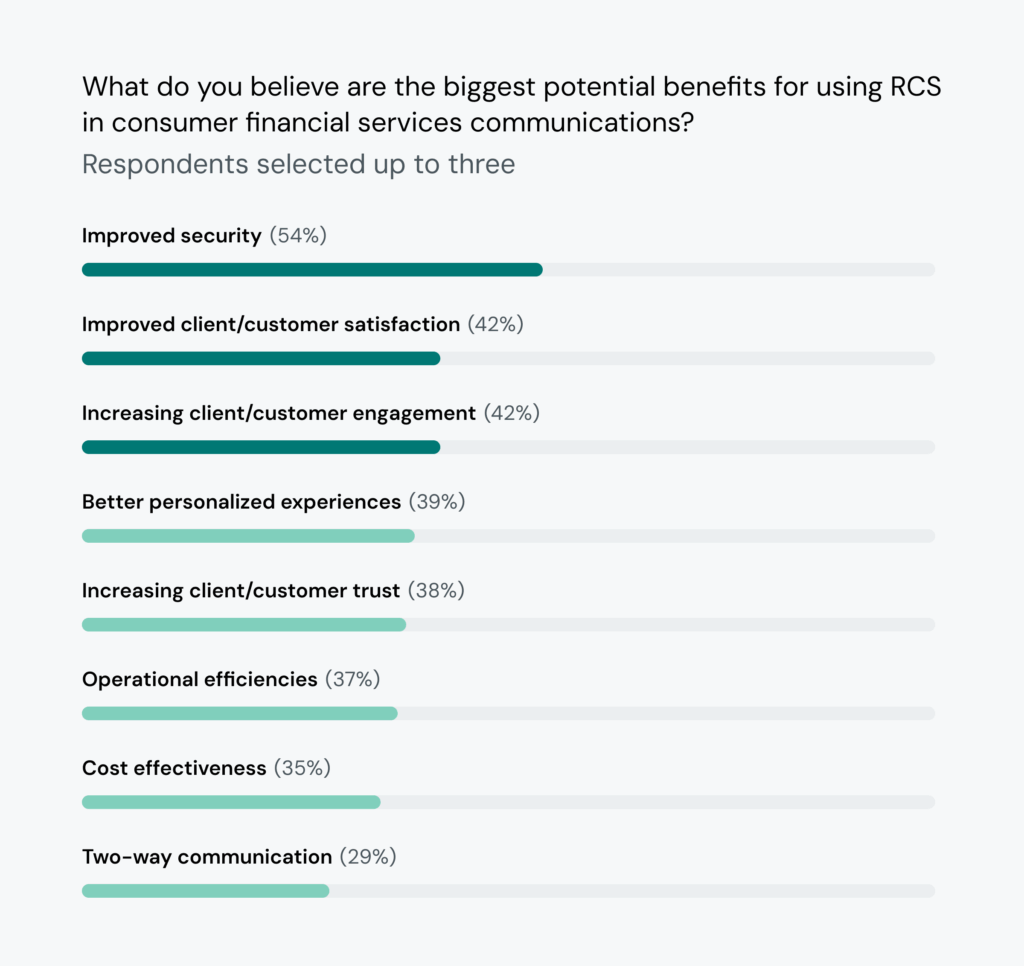
Task: Click the Cost effectiveness bar
Action: (x=508, y=802)
